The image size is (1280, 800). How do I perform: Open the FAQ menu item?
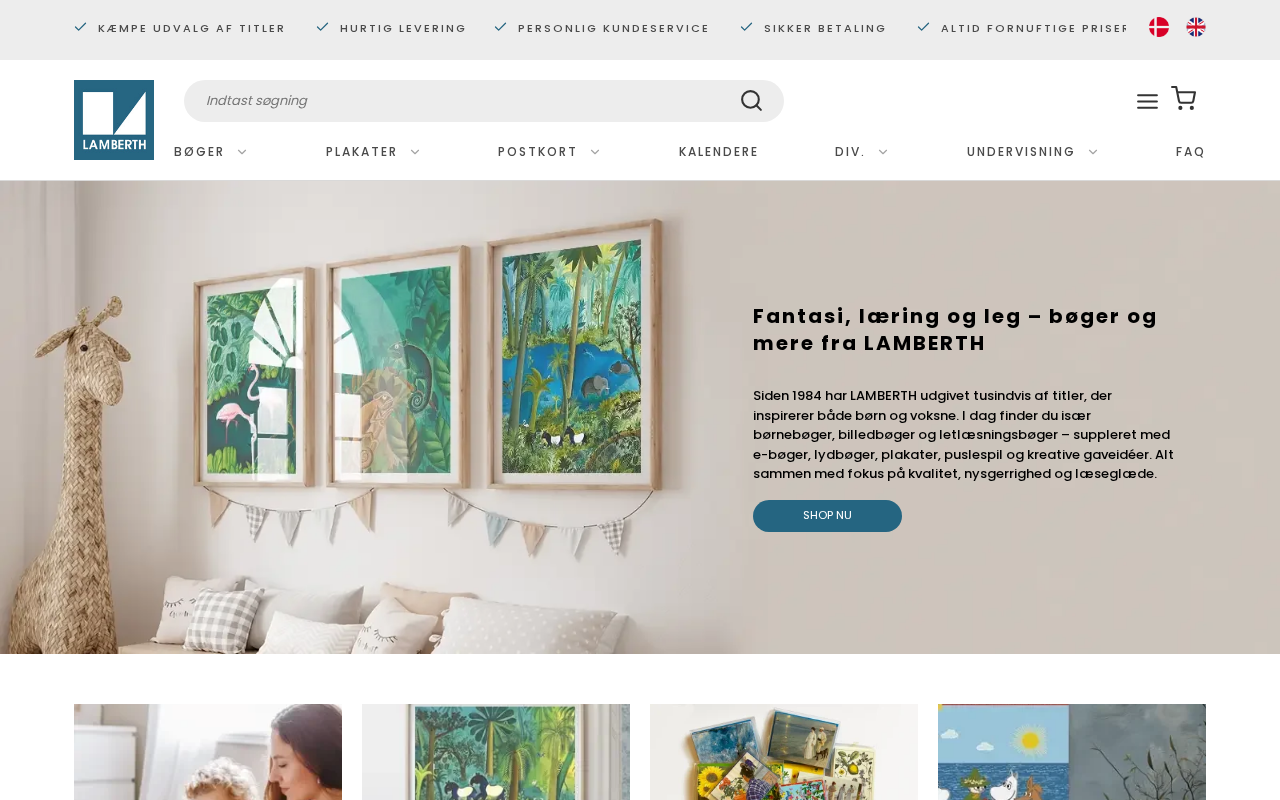pyautogui.click(x=1190, y=152)
